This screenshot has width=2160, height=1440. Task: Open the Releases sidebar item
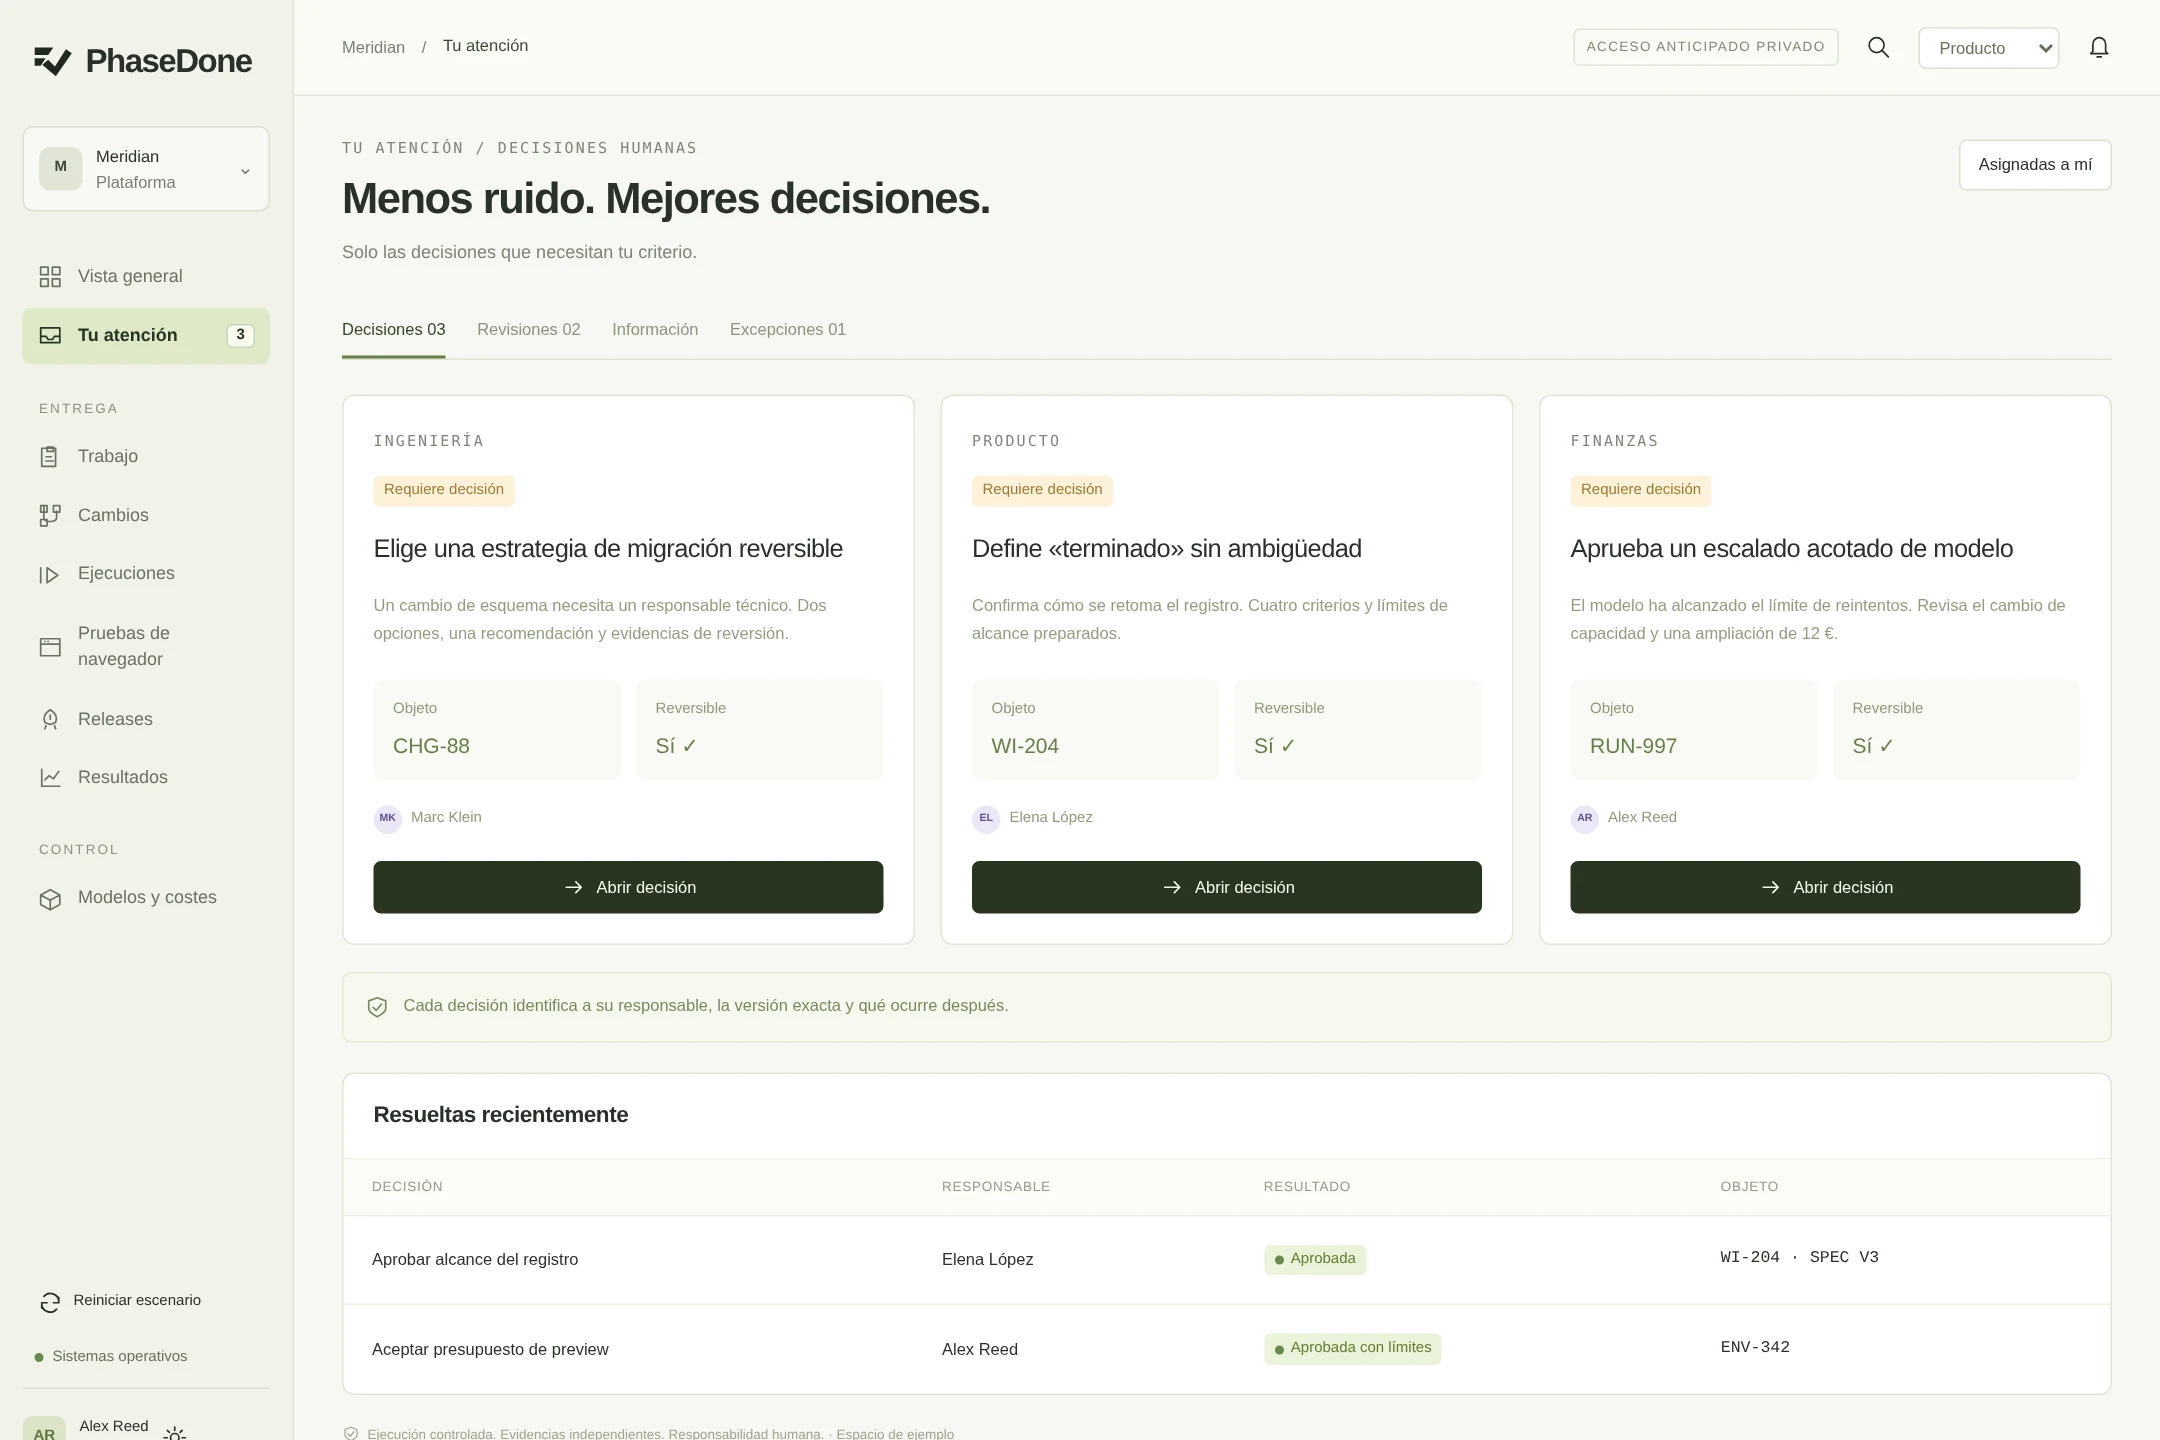(x=146, y=720)
